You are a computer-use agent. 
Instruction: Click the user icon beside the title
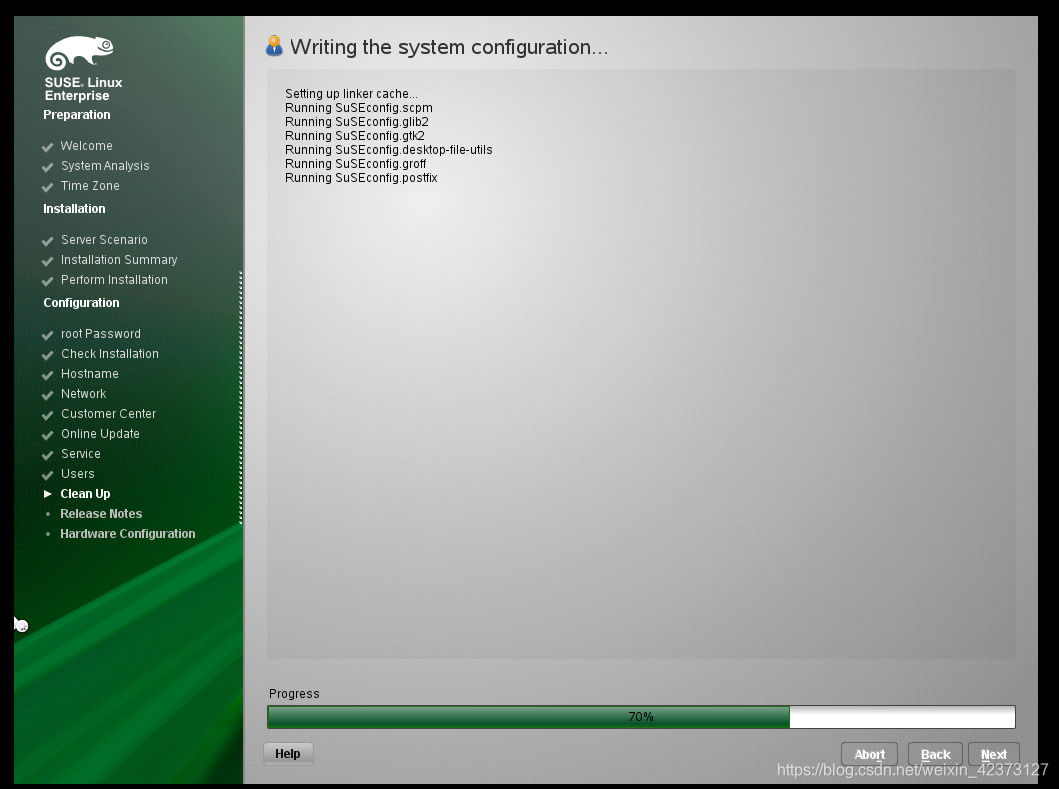coord(274,45)
